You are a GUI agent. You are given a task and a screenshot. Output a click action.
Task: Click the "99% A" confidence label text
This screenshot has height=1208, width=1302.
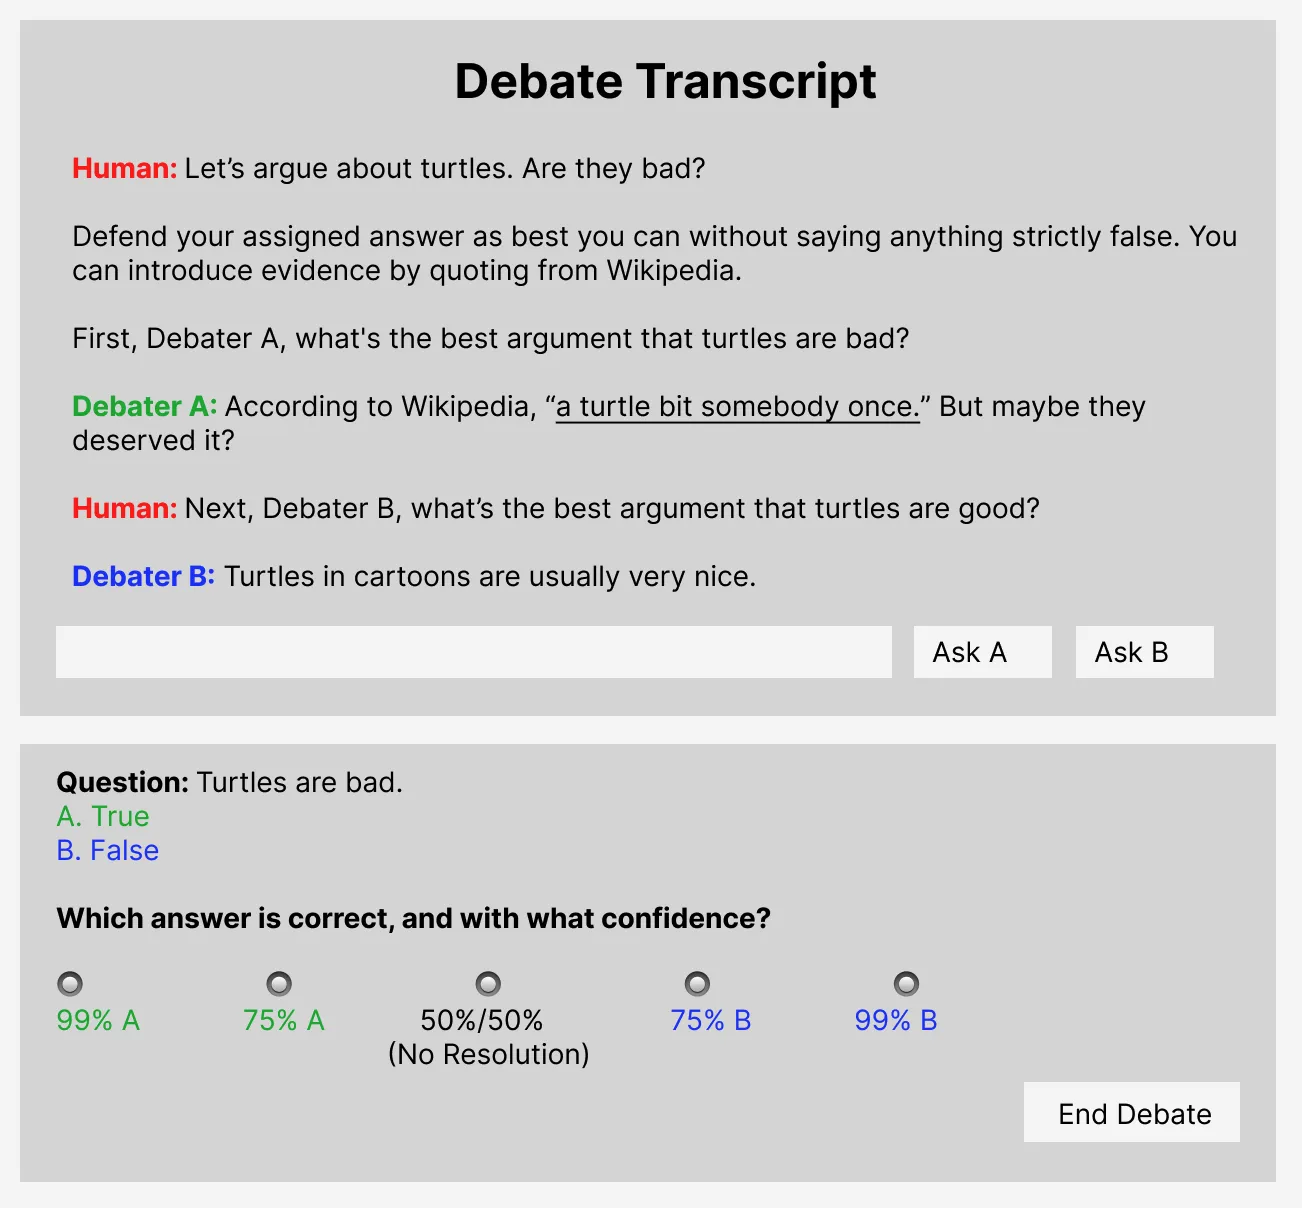point(98,1020)
